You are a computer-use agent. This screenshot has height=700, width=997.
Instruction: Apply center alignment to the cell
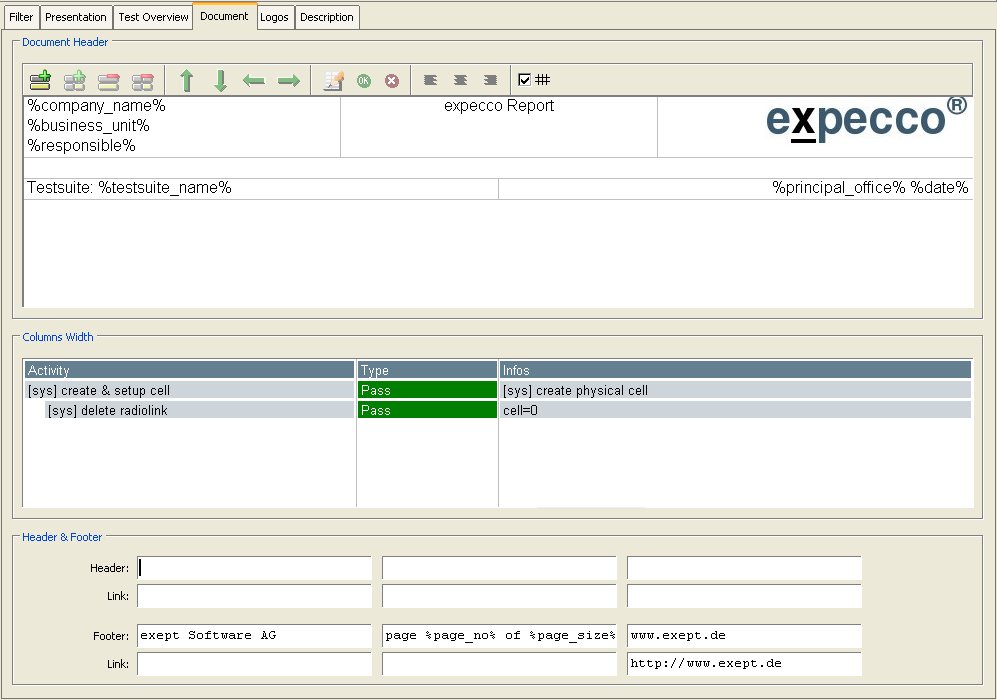(460, 80)
